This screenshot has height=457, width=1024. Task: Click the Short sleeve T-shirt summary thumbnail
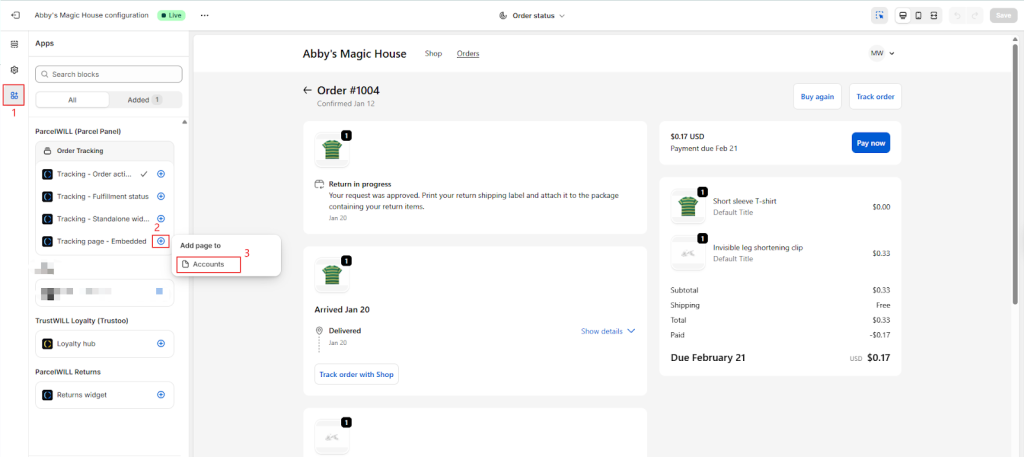(688, 206)
